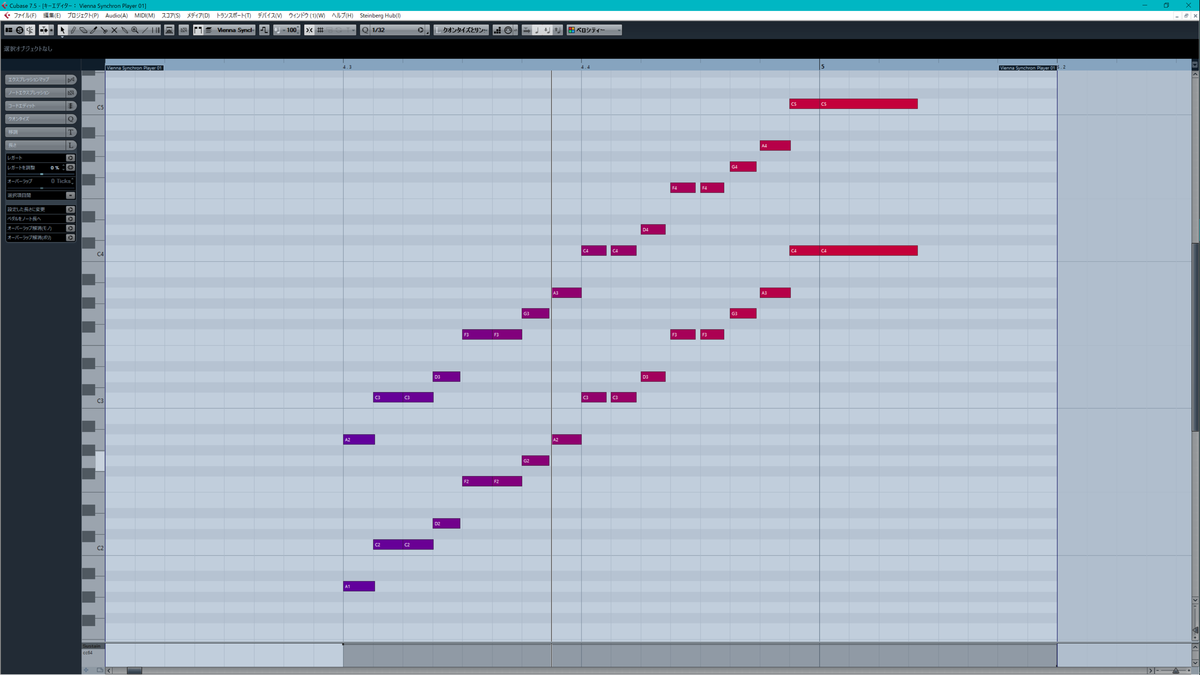Apply ペダルをノート長へ function button
The image size is (1200, 675).
click(x=71, y=219)
